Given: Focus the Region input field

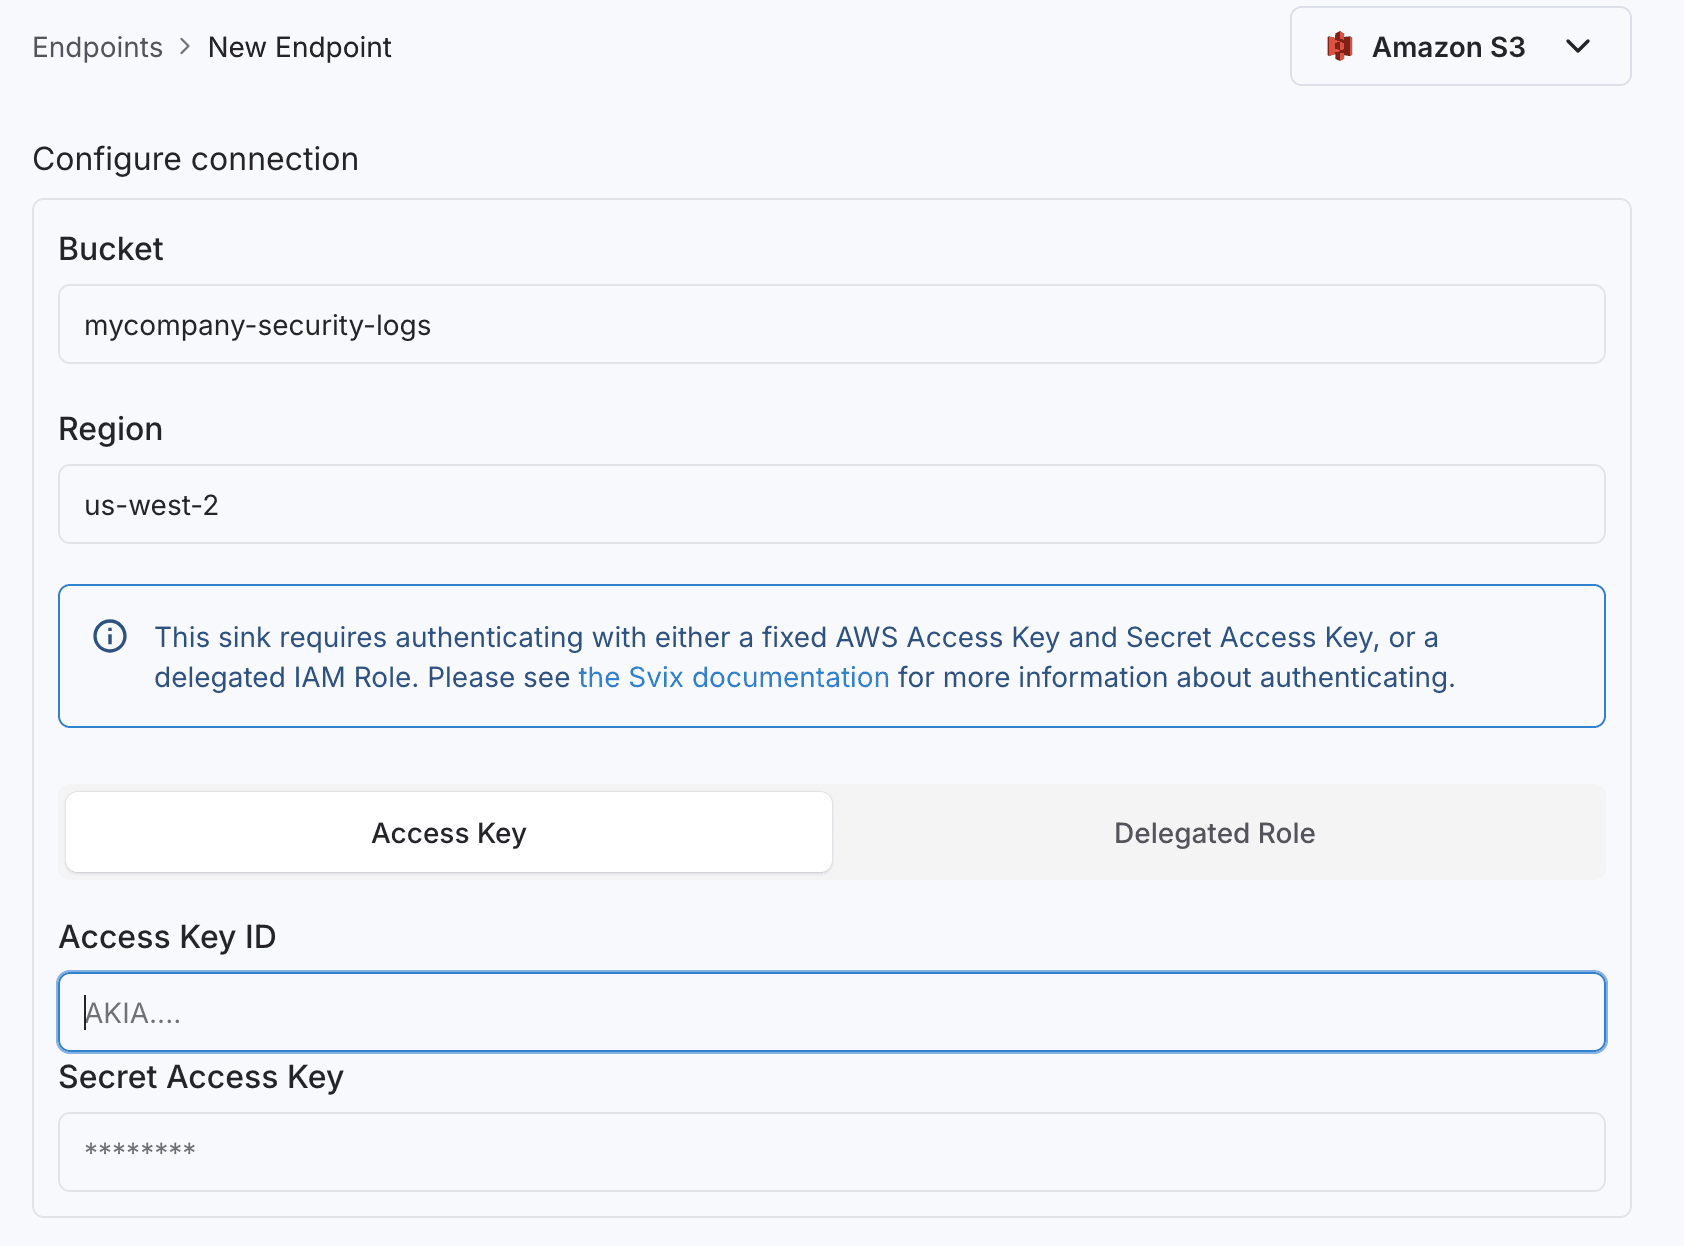Looking at the screenshot, I should coord(832,504).
